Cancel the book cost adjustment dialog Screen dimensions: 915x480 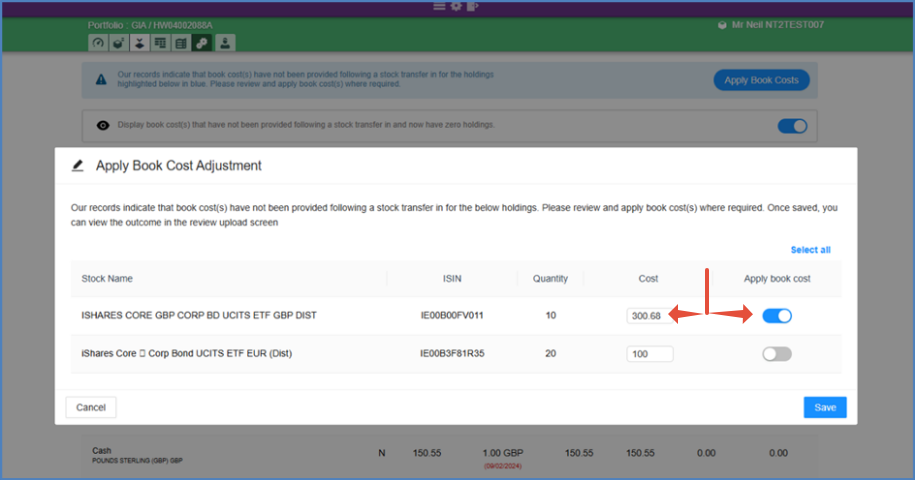91,407
